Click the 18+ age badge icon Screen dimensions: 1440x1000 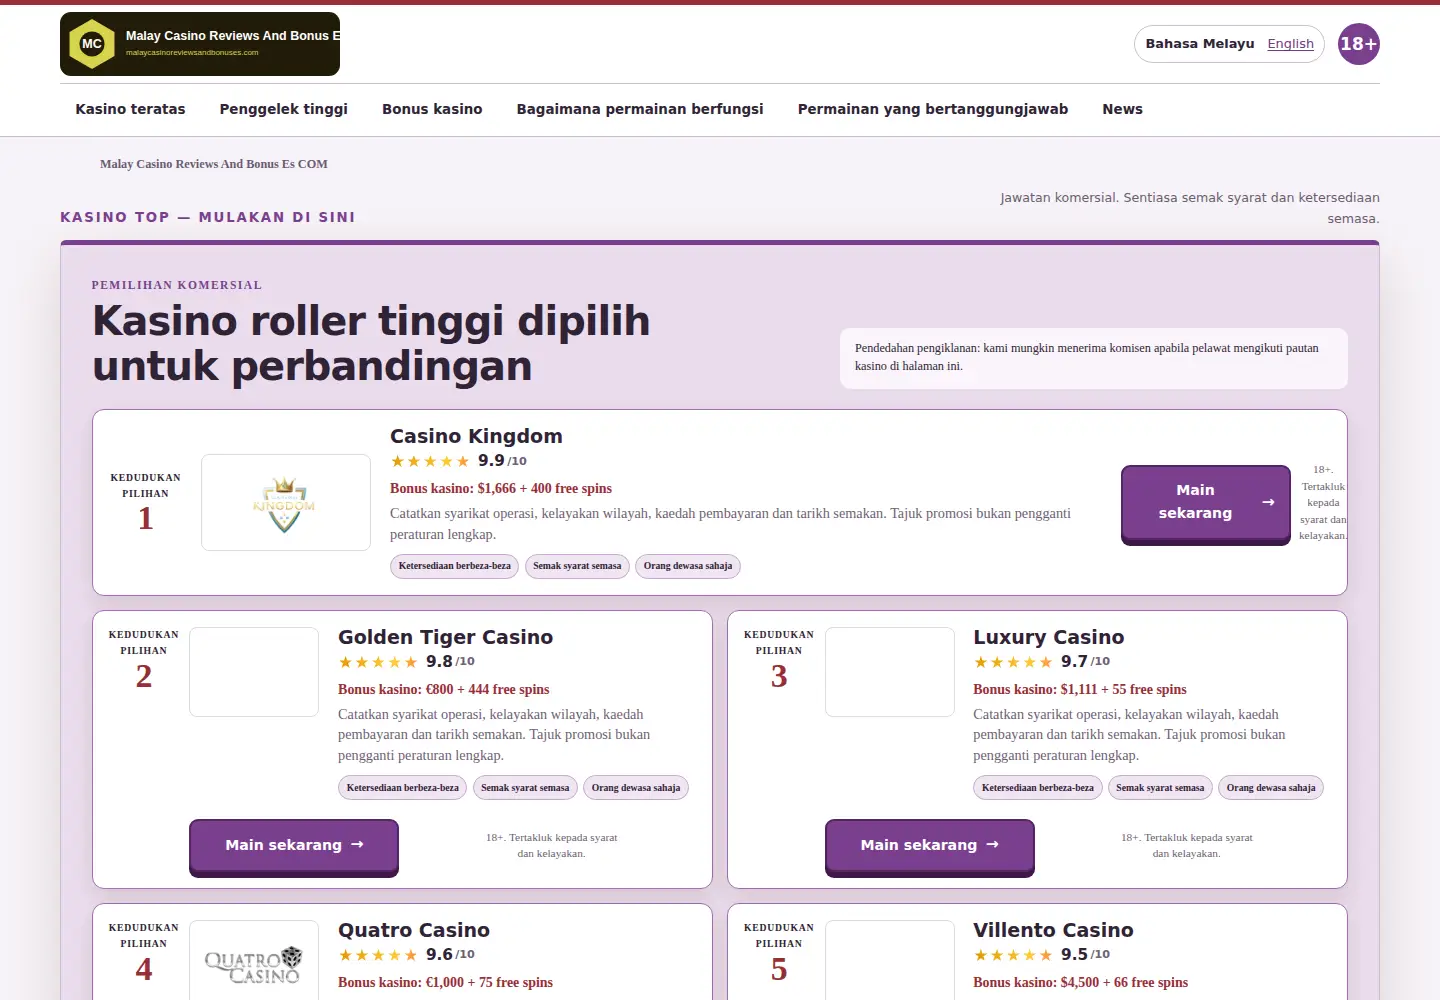coord(1359,44)
